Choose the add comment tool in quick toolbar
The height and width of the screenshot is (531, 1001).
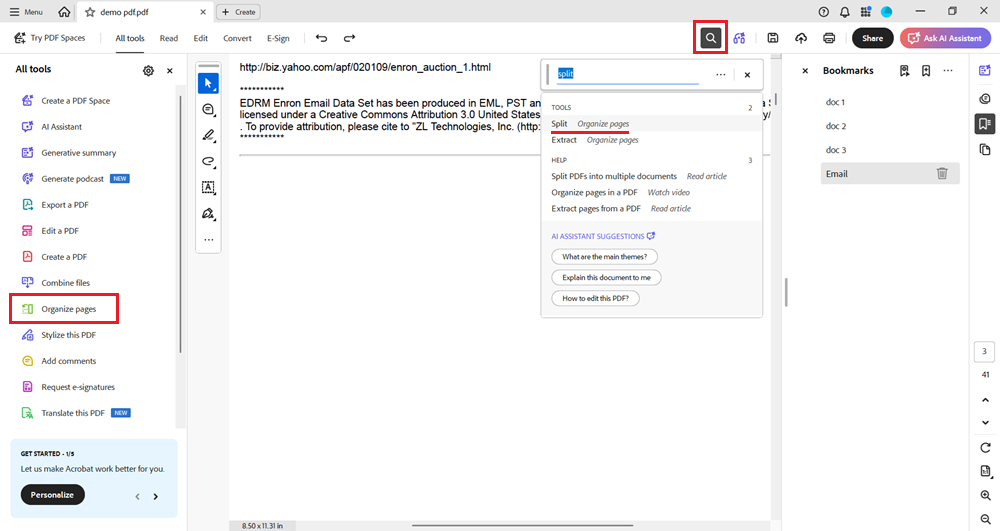208,110
